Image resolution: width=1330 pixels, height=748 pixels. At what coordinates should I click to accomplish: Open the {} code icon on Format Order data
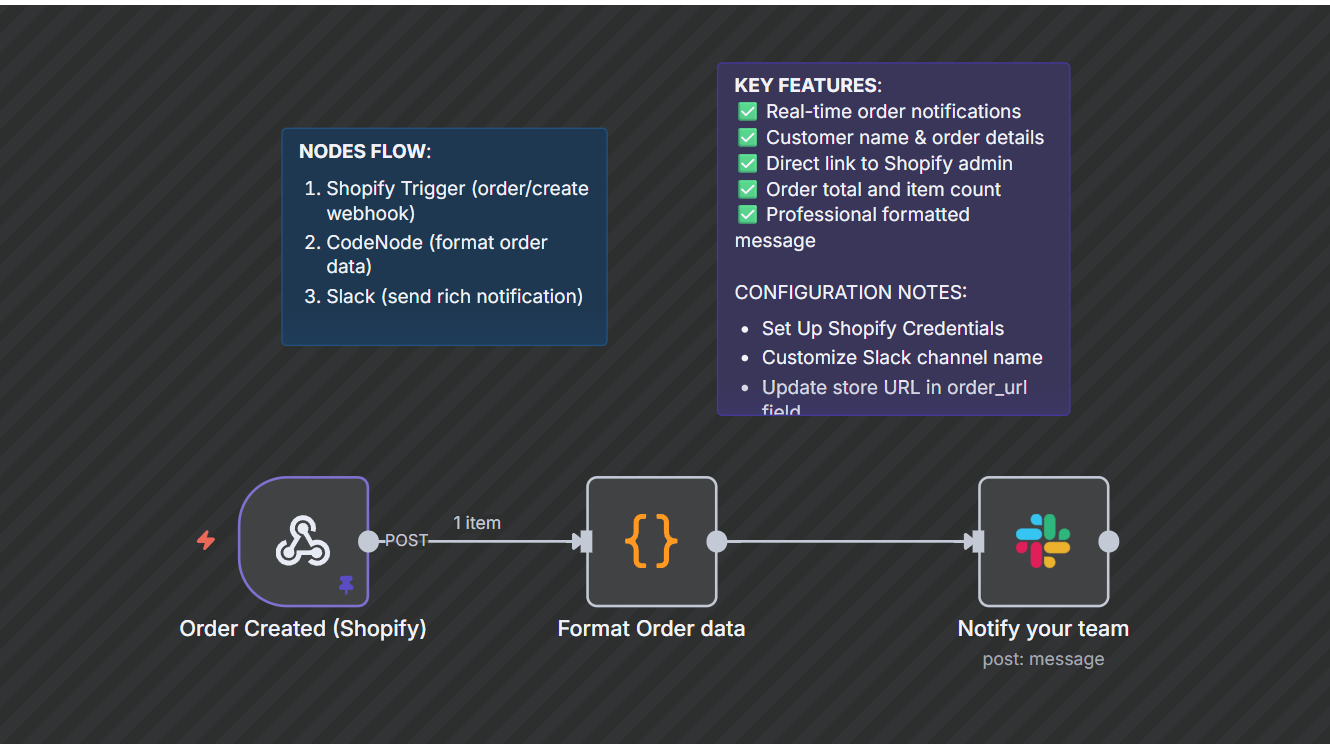coord(651,541)
